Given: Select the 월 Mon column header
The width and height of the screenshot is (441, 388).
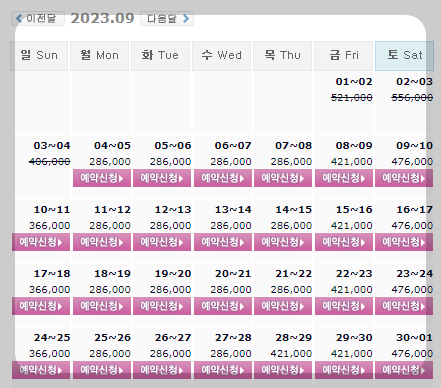Looking at the screenshot, I should [99, 56].
